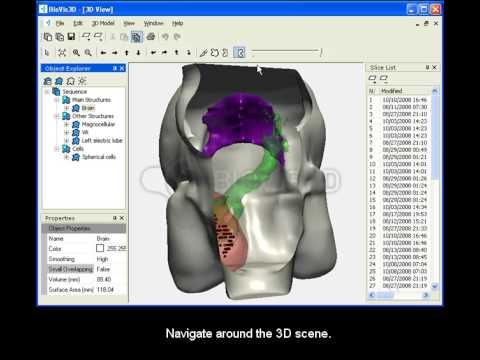Screen dimensions: 480x360
Task: Toggle the pin icon on the Properties panel
Action: click(x=115, y=218)
